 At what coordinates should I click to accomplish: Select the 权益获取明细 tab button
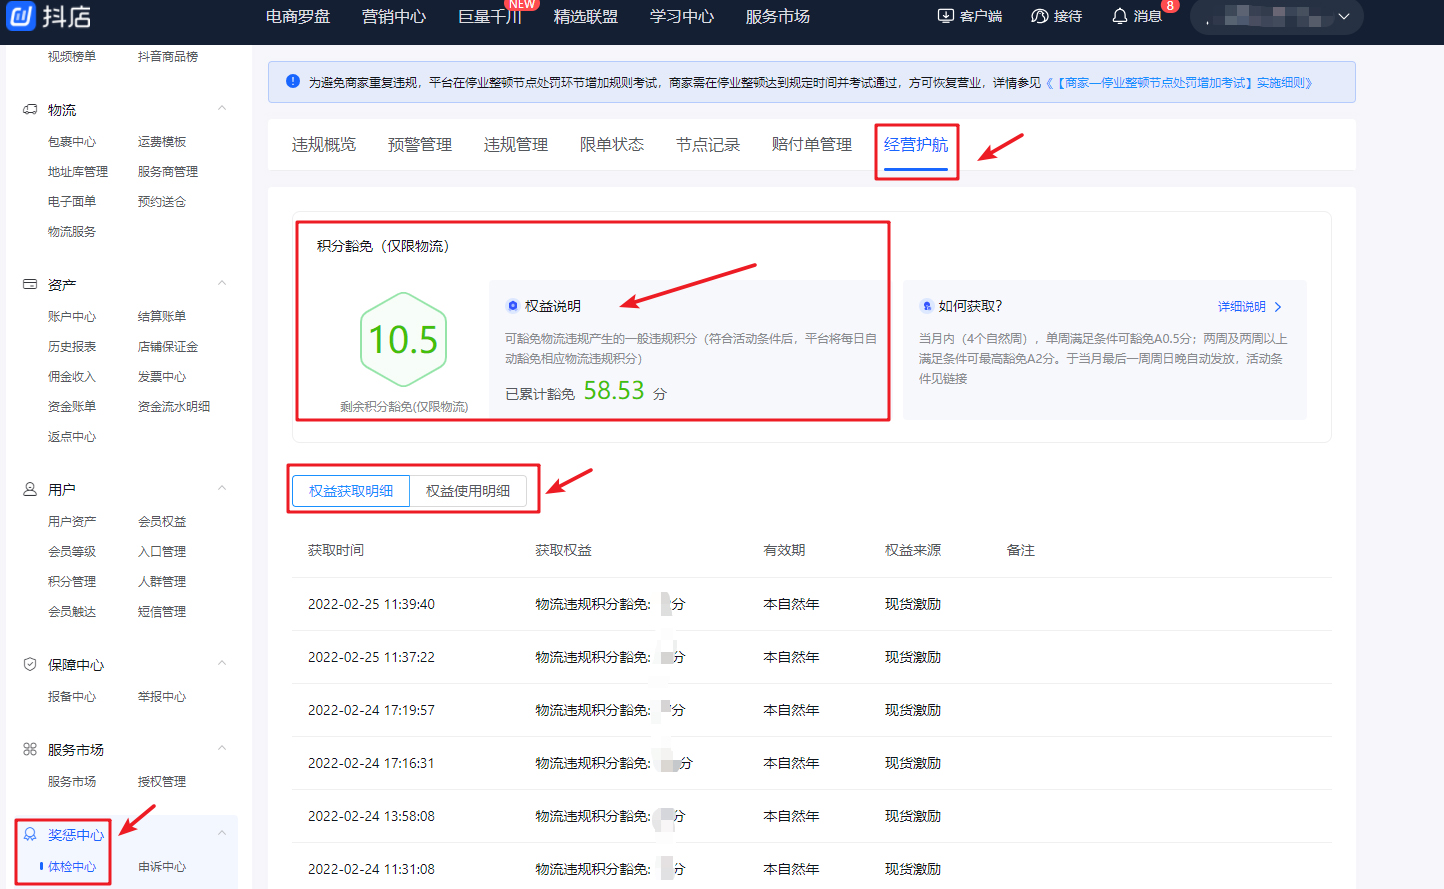[x=351, y=491]
